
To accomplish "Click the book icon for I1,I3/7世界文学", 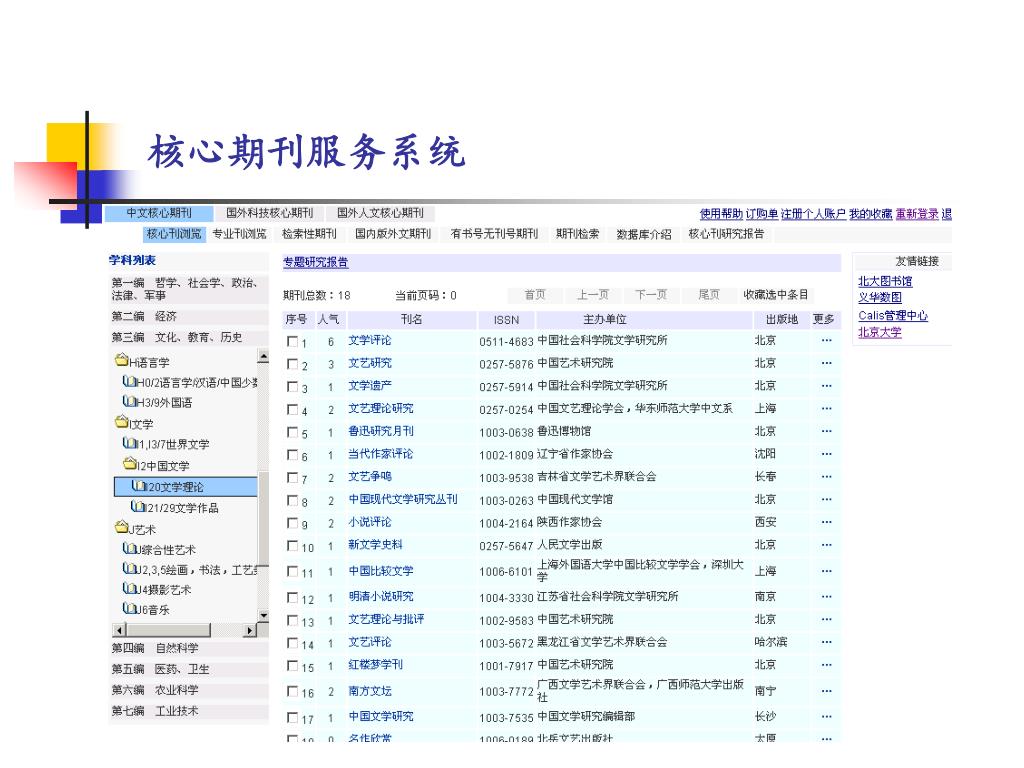I will pos(129,443).
